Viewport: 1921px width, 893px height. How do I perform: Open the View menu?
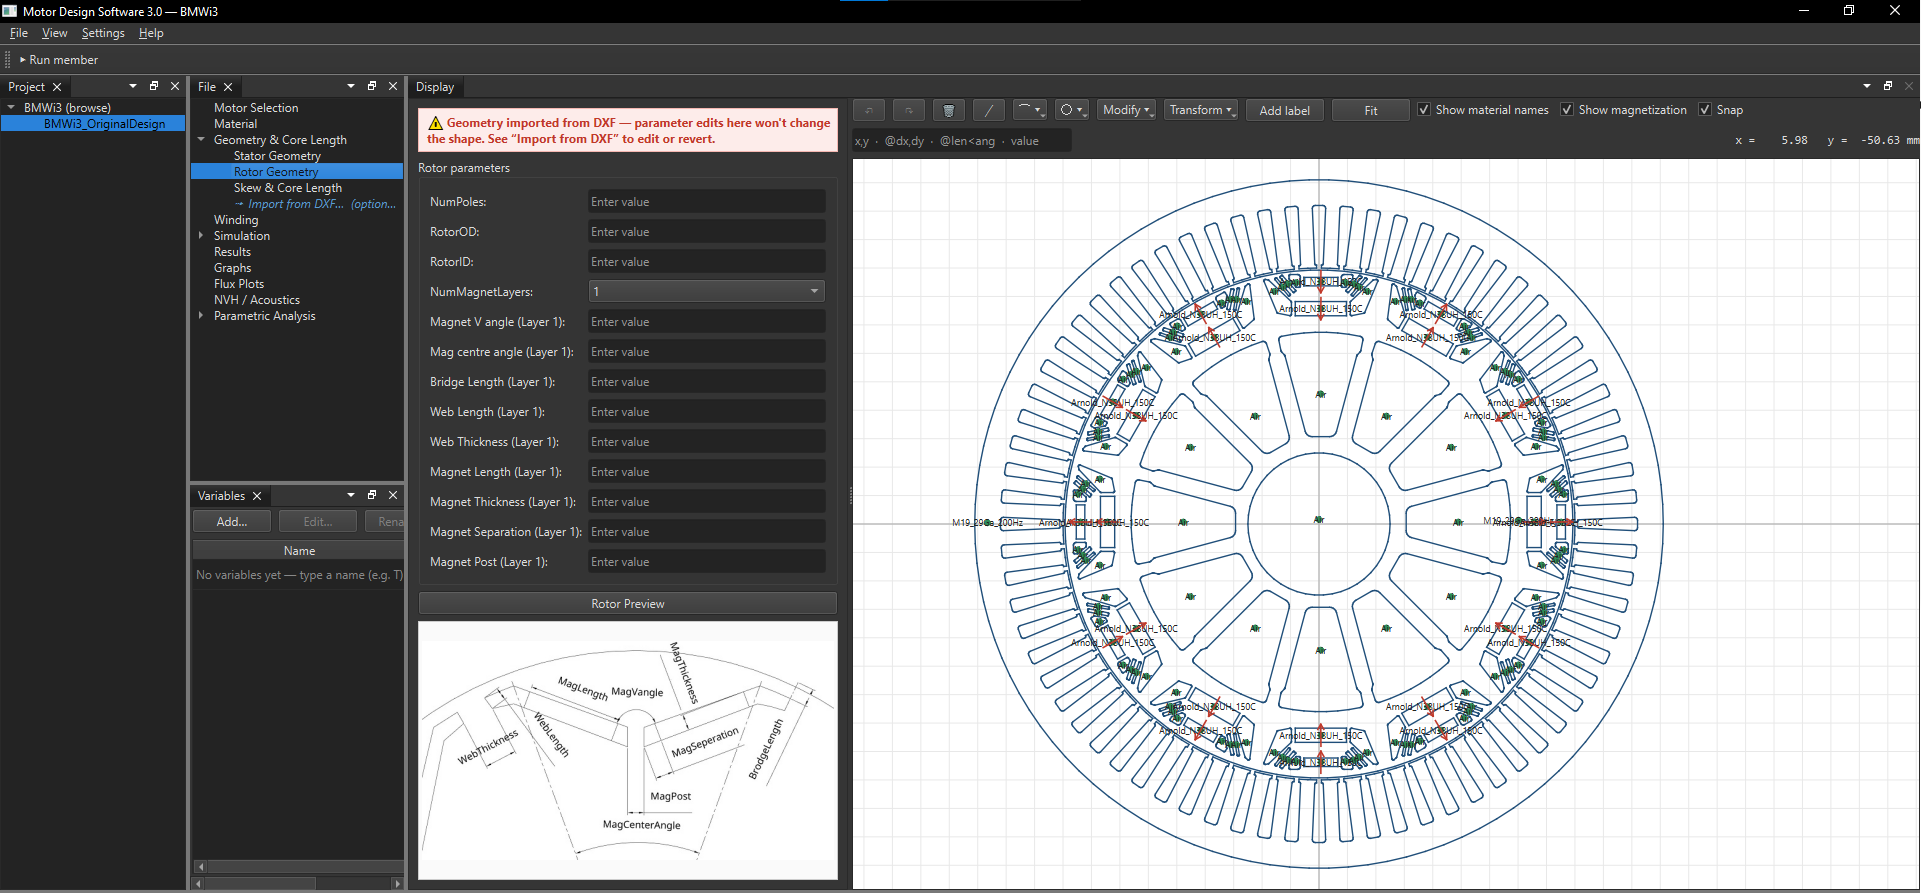pos(55,33)
